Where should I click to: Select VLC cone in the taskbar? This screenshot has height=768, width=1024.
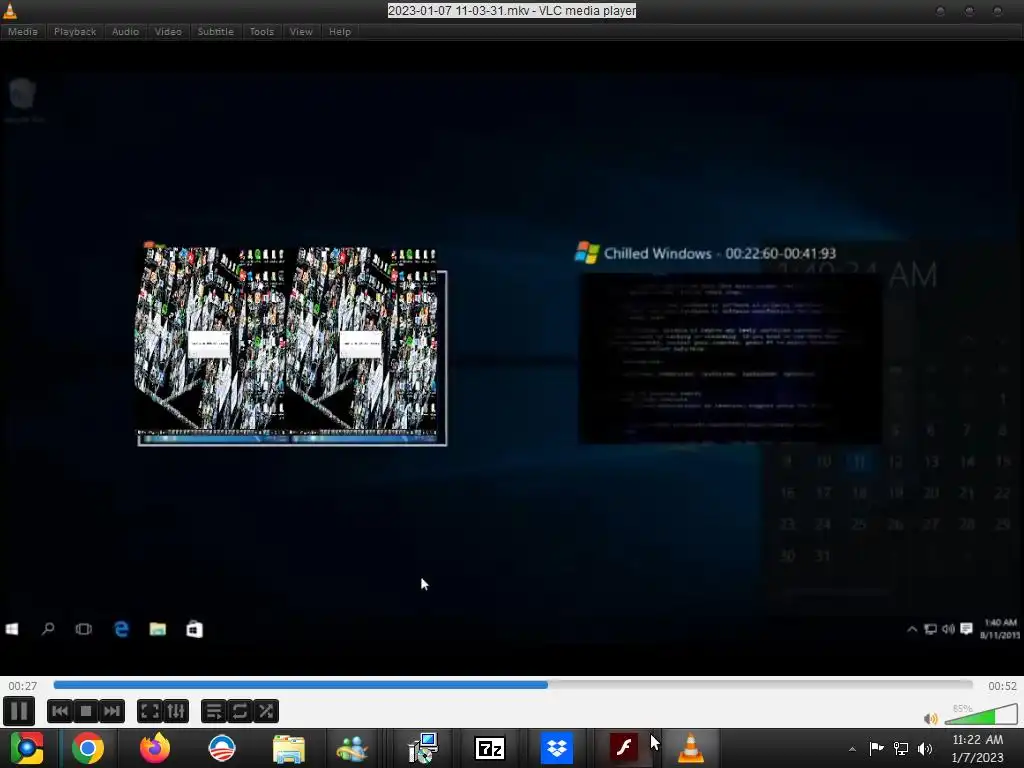(x=691, y=748)
